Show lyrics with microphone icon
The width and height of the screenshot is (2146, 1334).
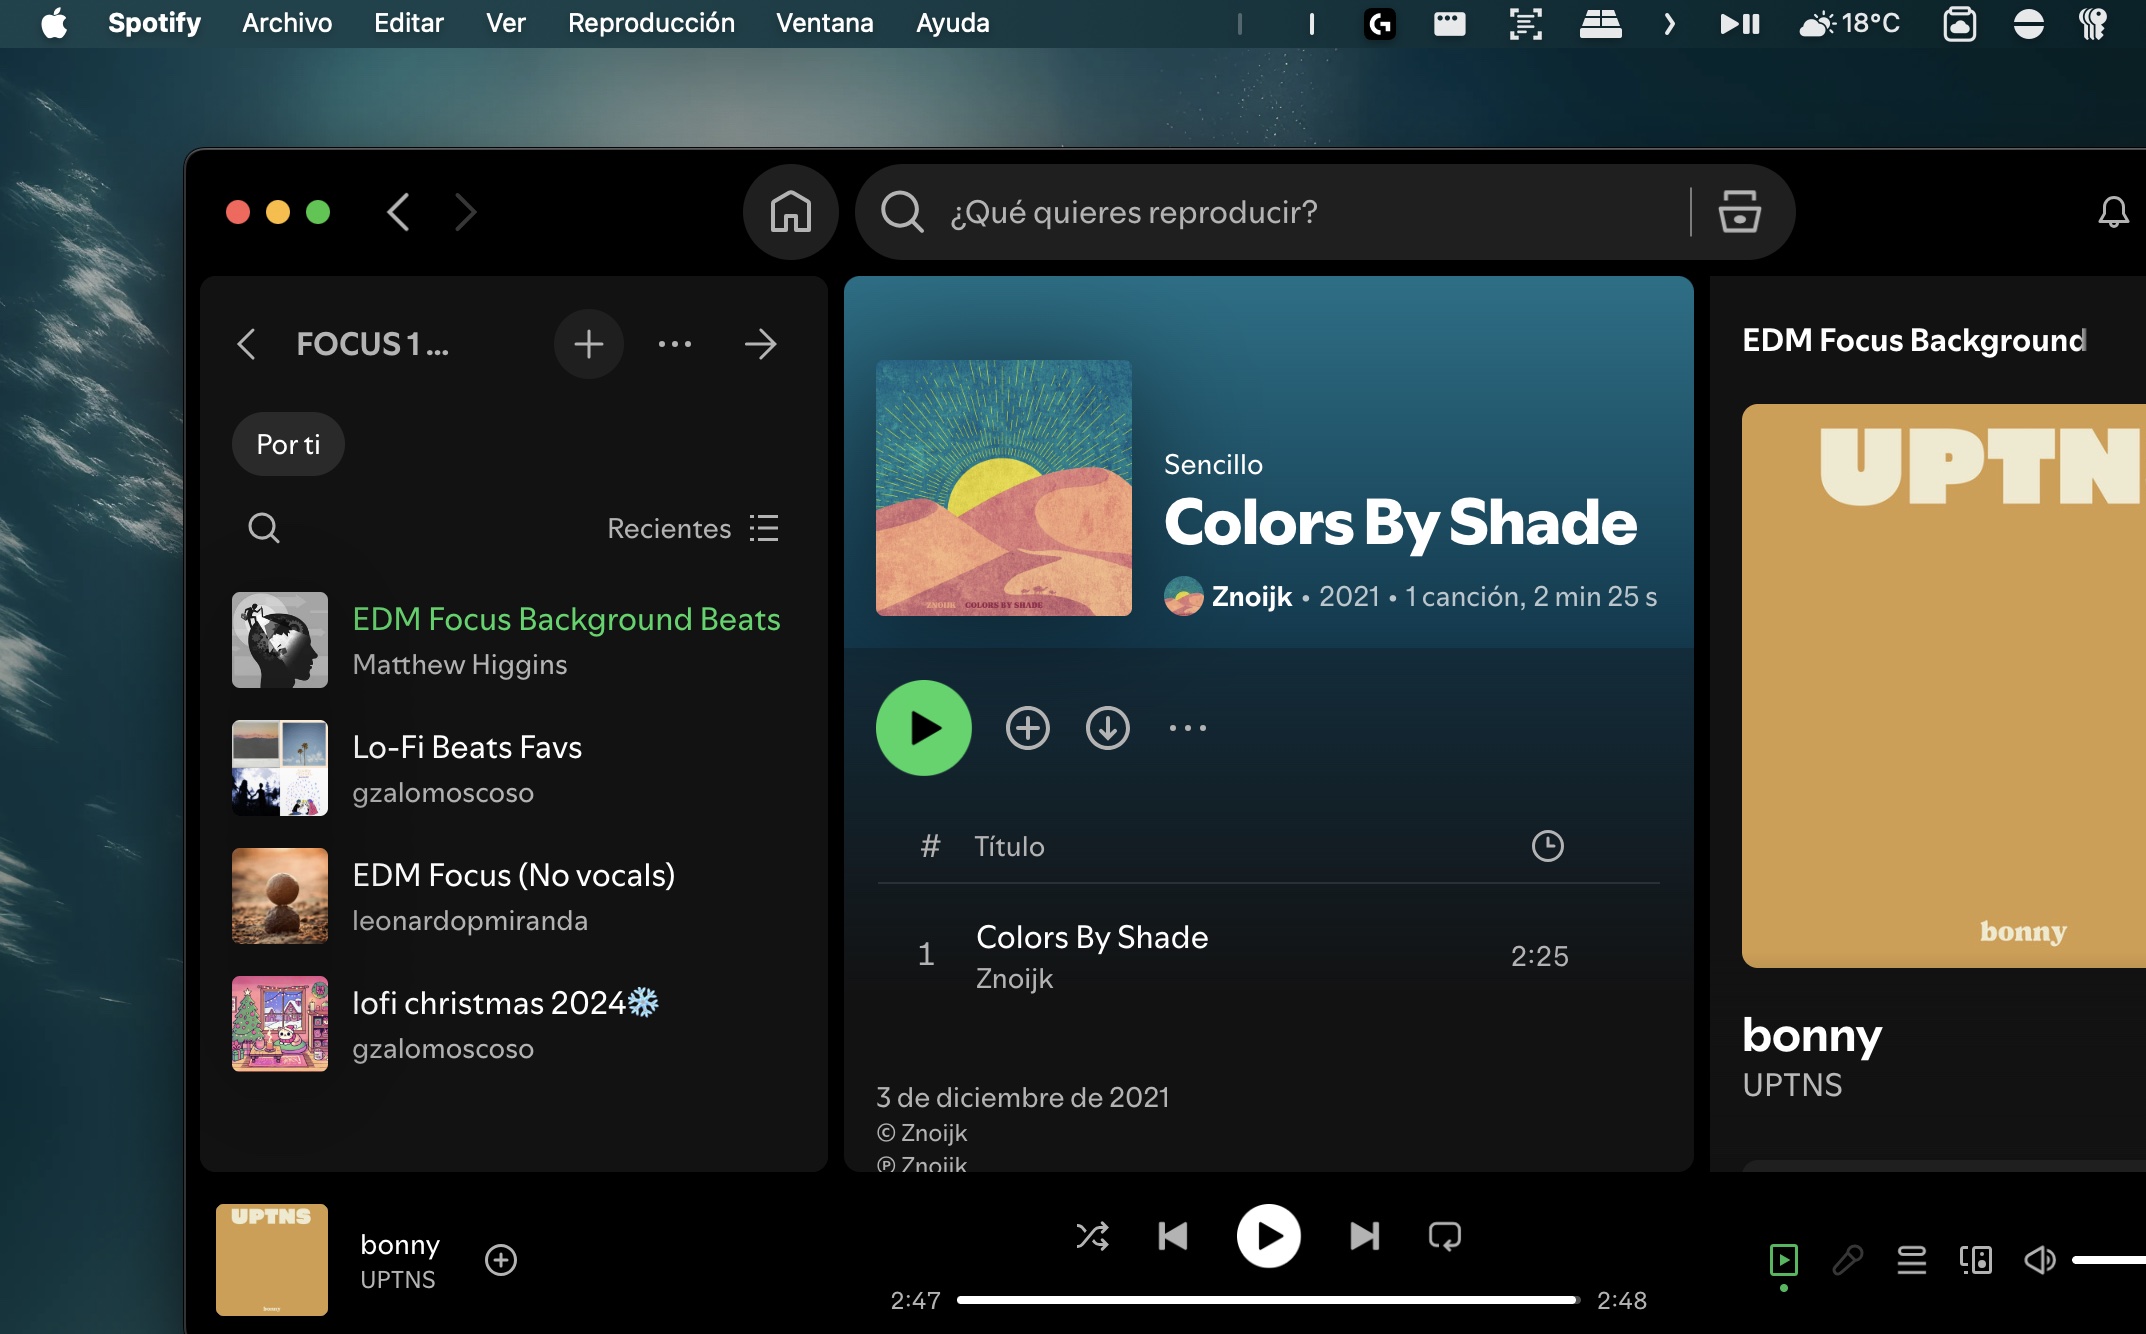[x=1847, y=1260]
